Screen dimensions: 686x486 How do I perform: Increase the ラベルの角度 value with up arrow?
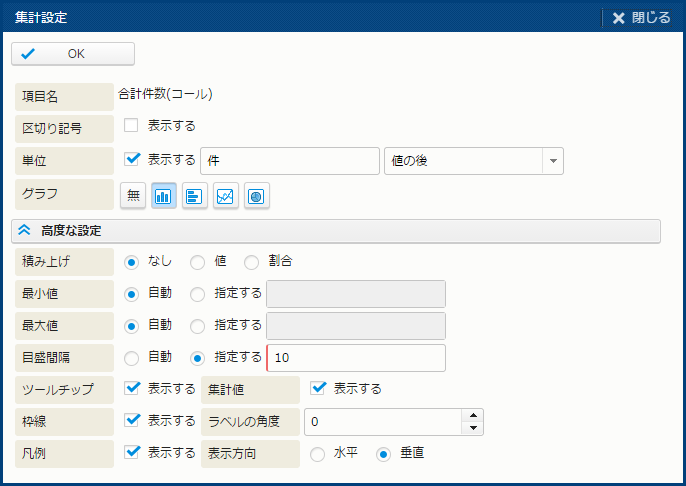(474, 416)
